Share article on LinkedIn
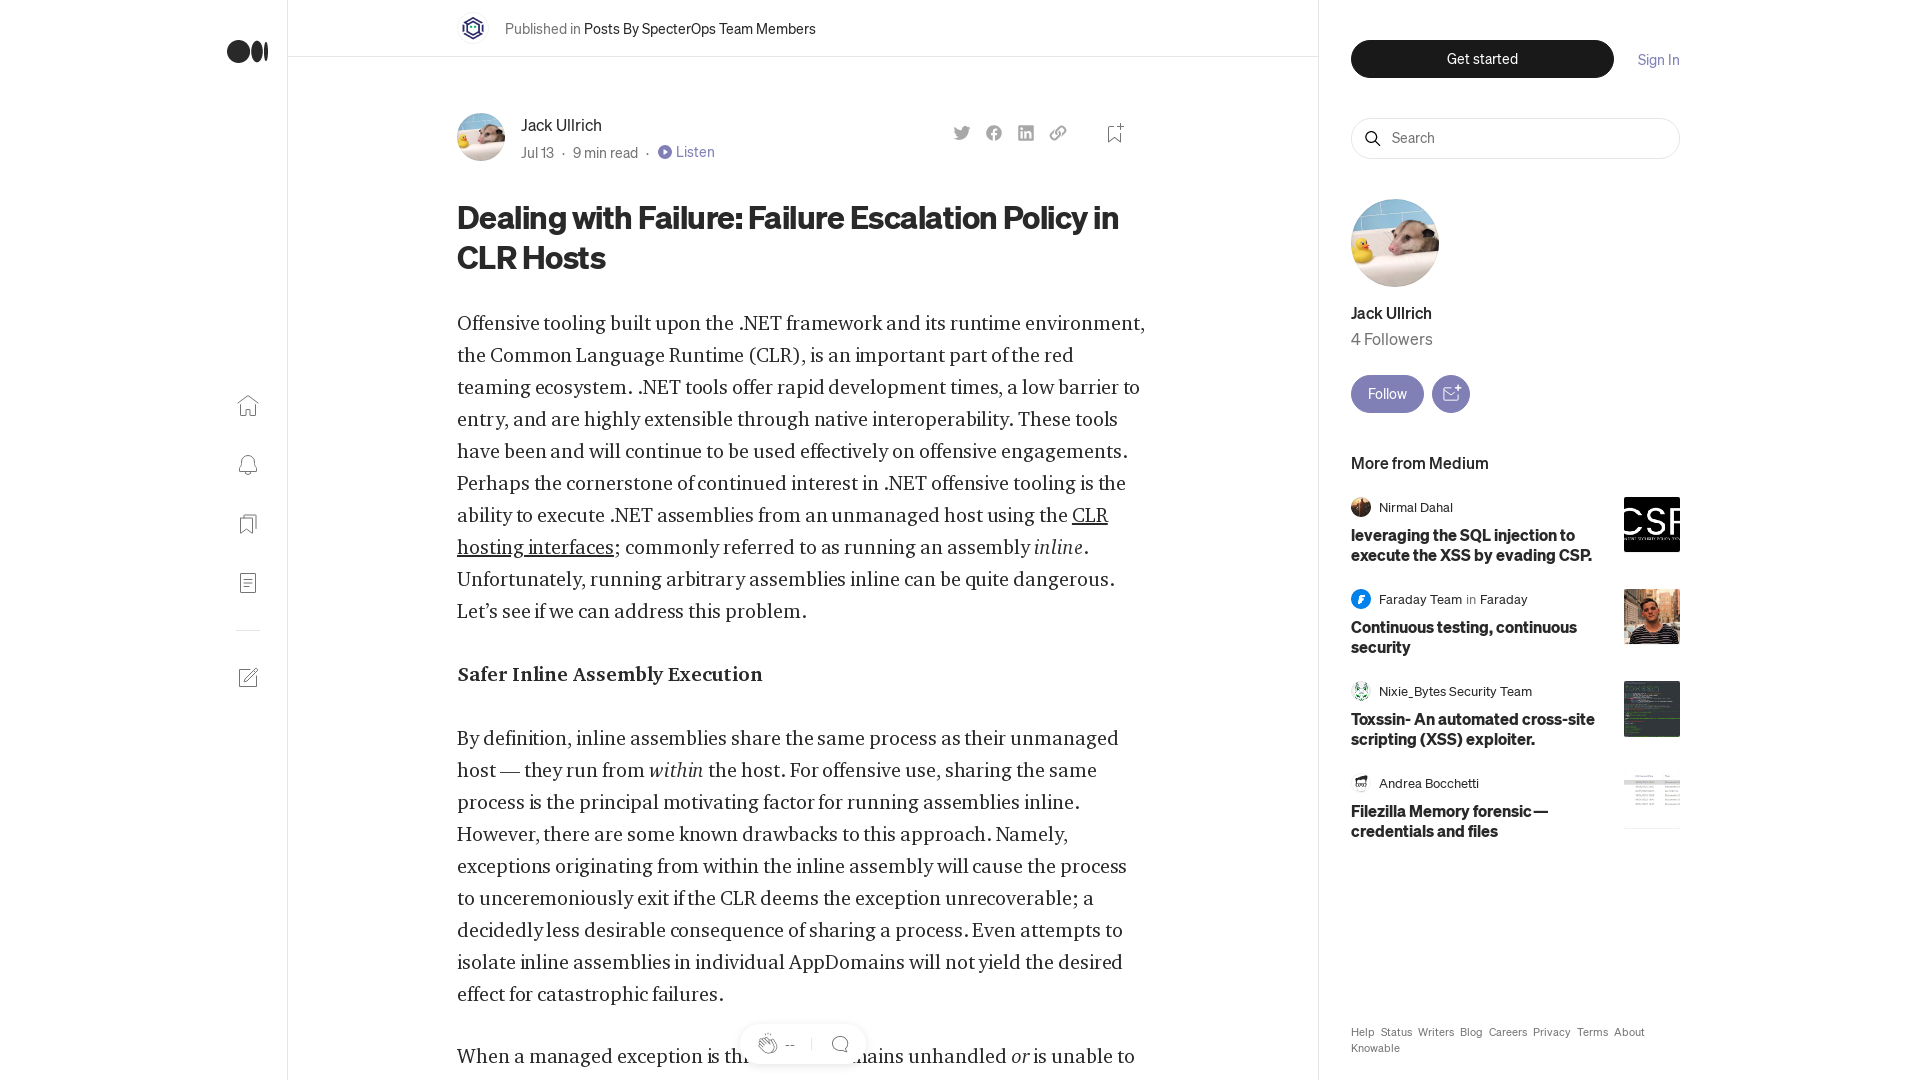The width and height of the screenshot is (1920, 1080). 1025,132
